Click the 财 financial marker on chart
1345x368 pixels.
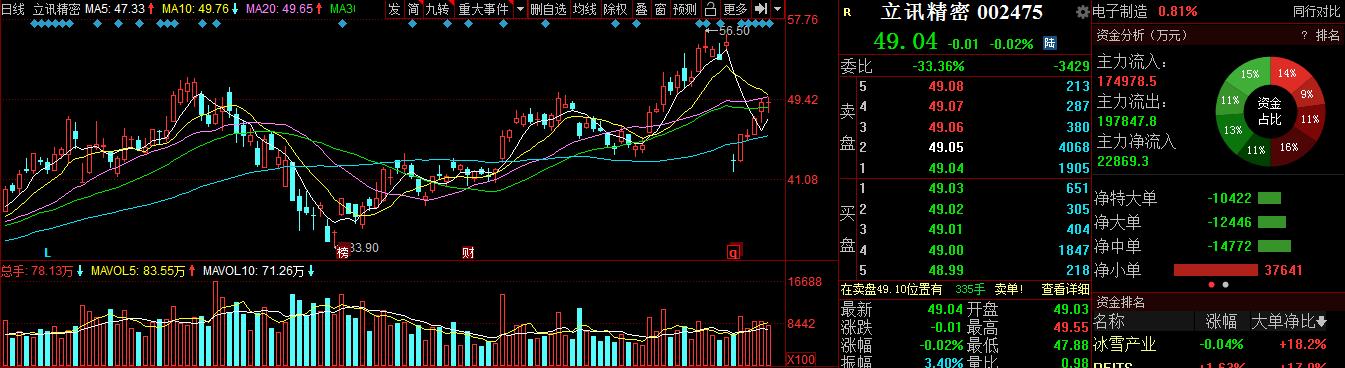coord(467,251)
